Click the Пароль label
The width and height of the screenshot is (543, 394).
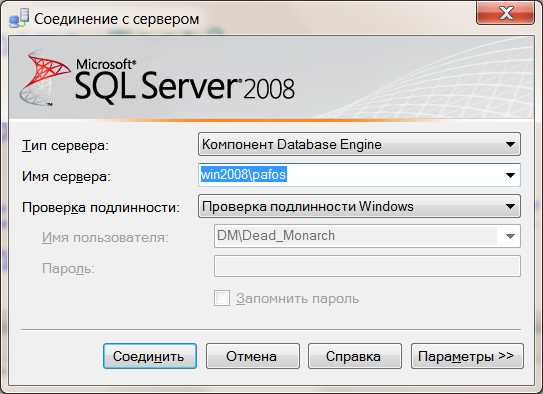[68, 268]
